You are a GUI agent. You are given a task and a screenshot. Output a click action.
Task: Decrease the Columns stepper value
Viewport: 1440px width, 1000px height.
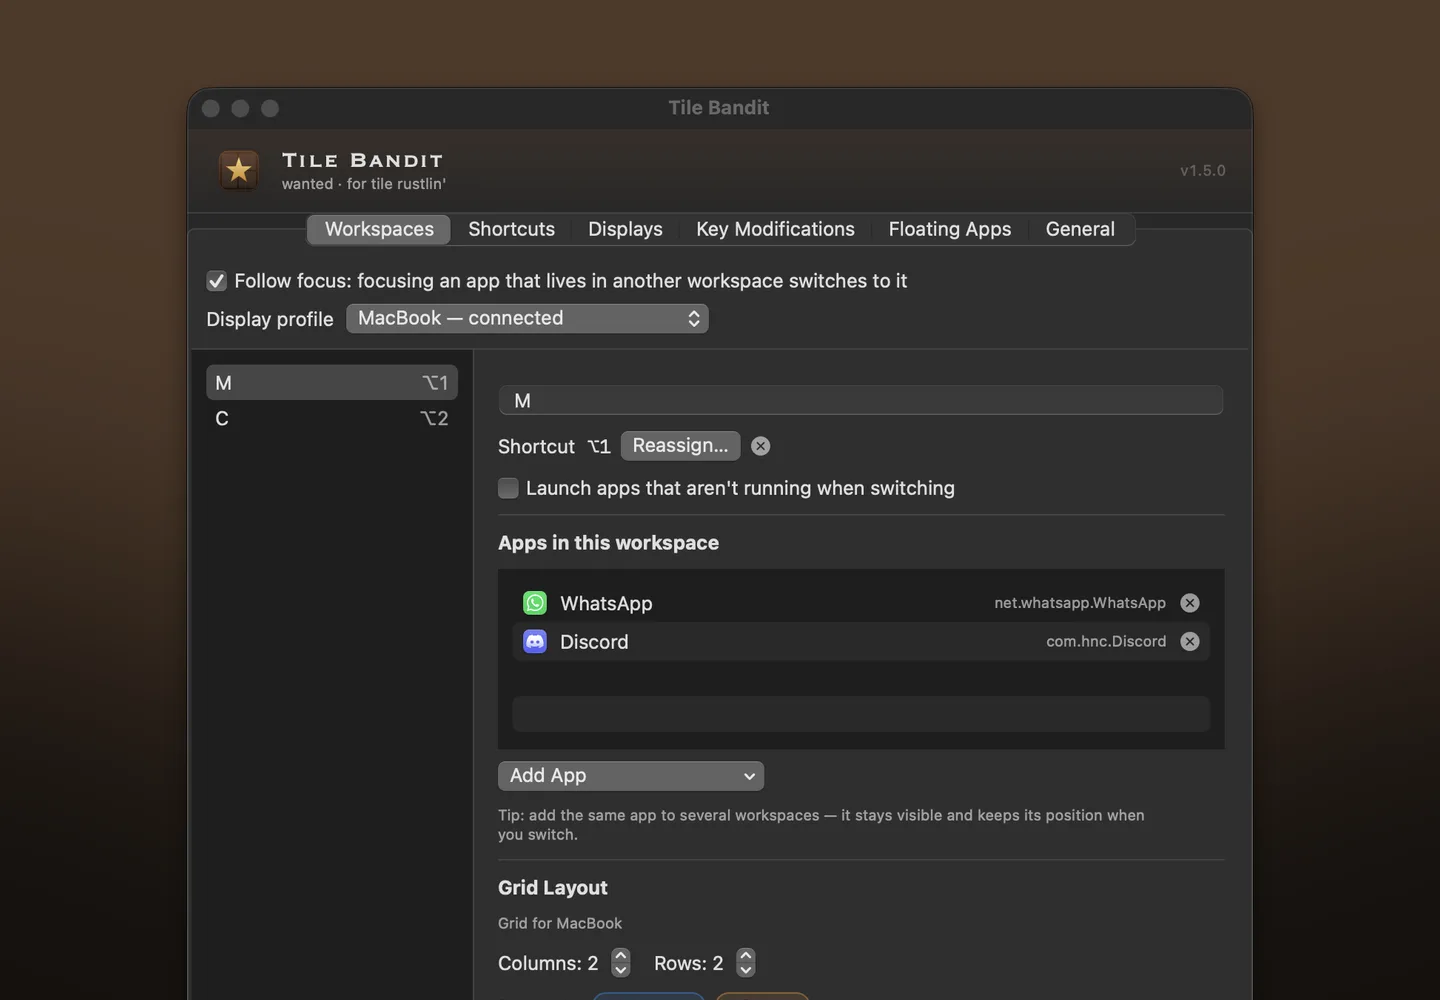point(621,970)
